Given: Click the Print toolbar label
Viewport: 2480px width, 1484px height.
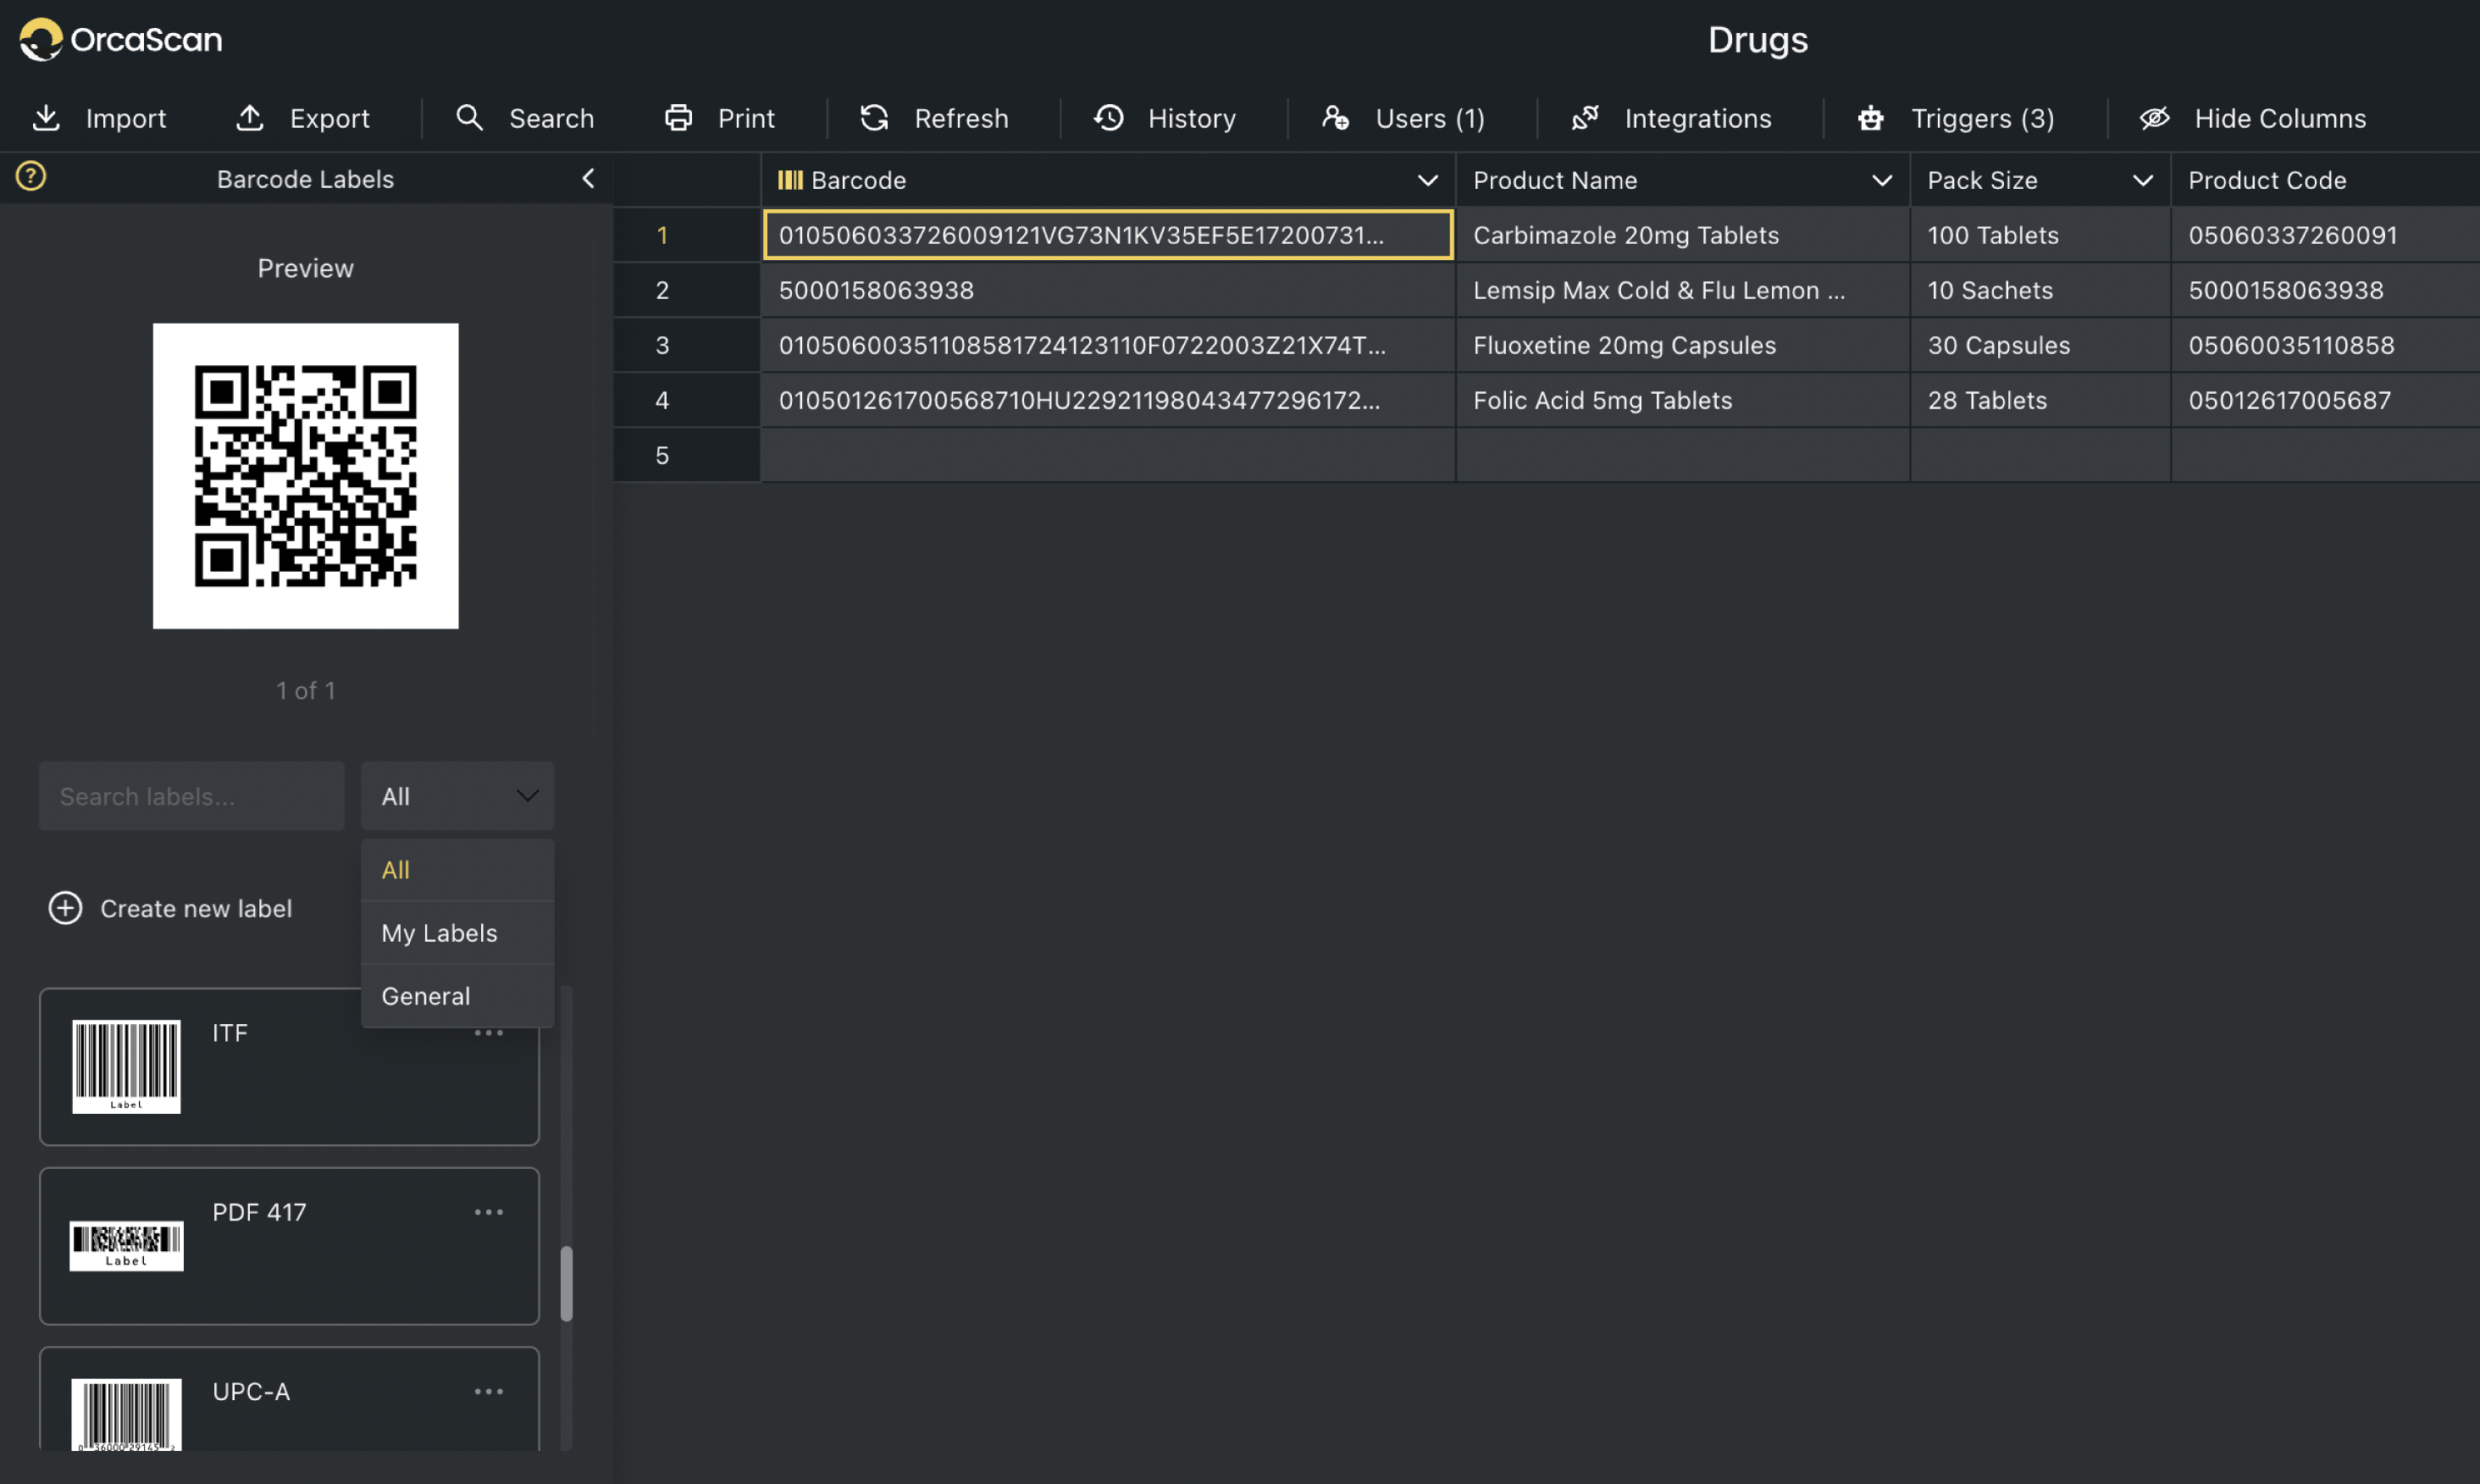Looking at the screenshot, I should [747, 118].
